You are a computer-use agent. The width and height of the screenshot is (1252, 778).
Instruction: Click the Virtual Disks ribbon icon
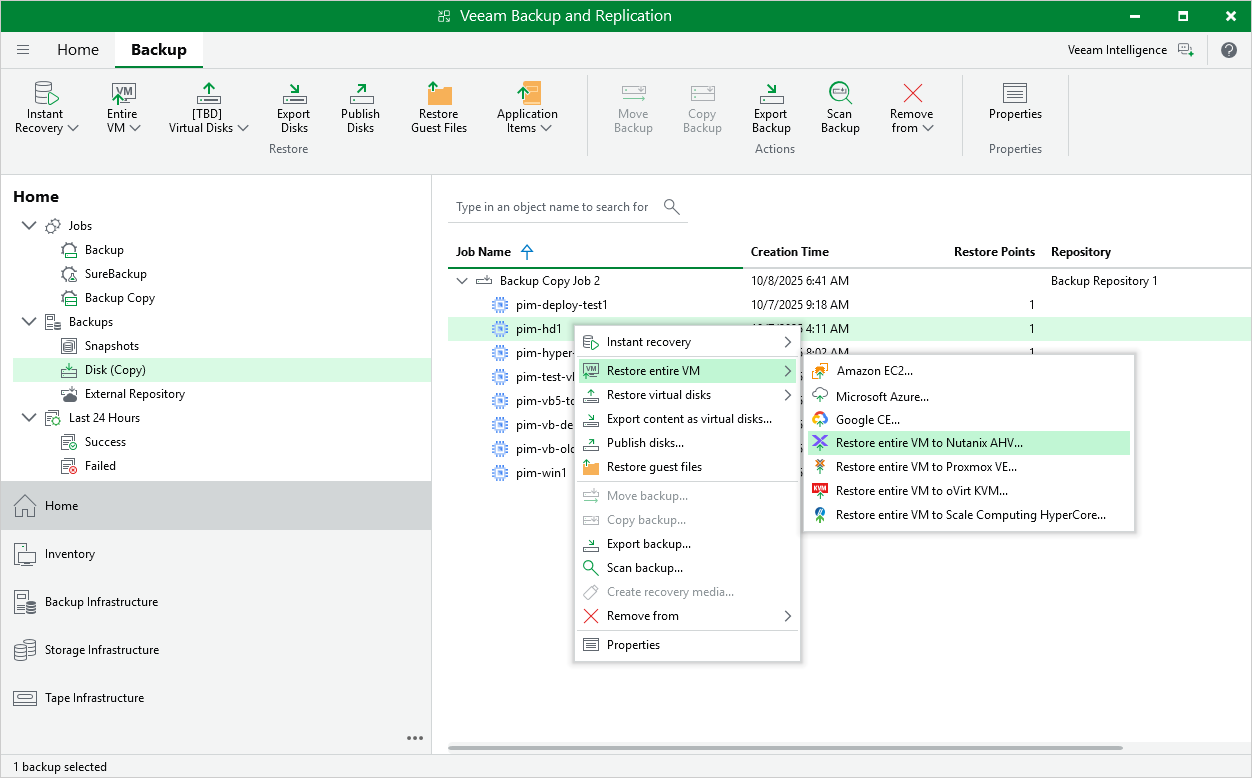tap(208, 93)
